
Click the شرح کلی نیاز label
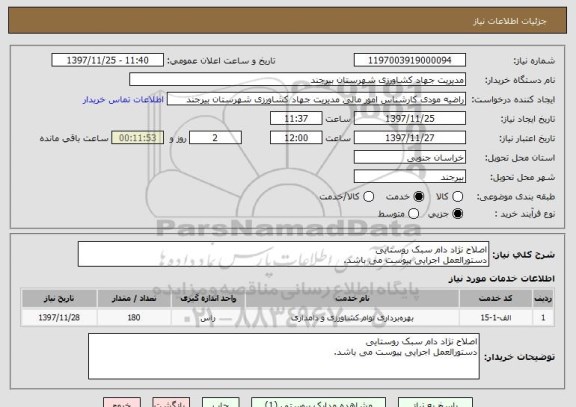point(523,255)
